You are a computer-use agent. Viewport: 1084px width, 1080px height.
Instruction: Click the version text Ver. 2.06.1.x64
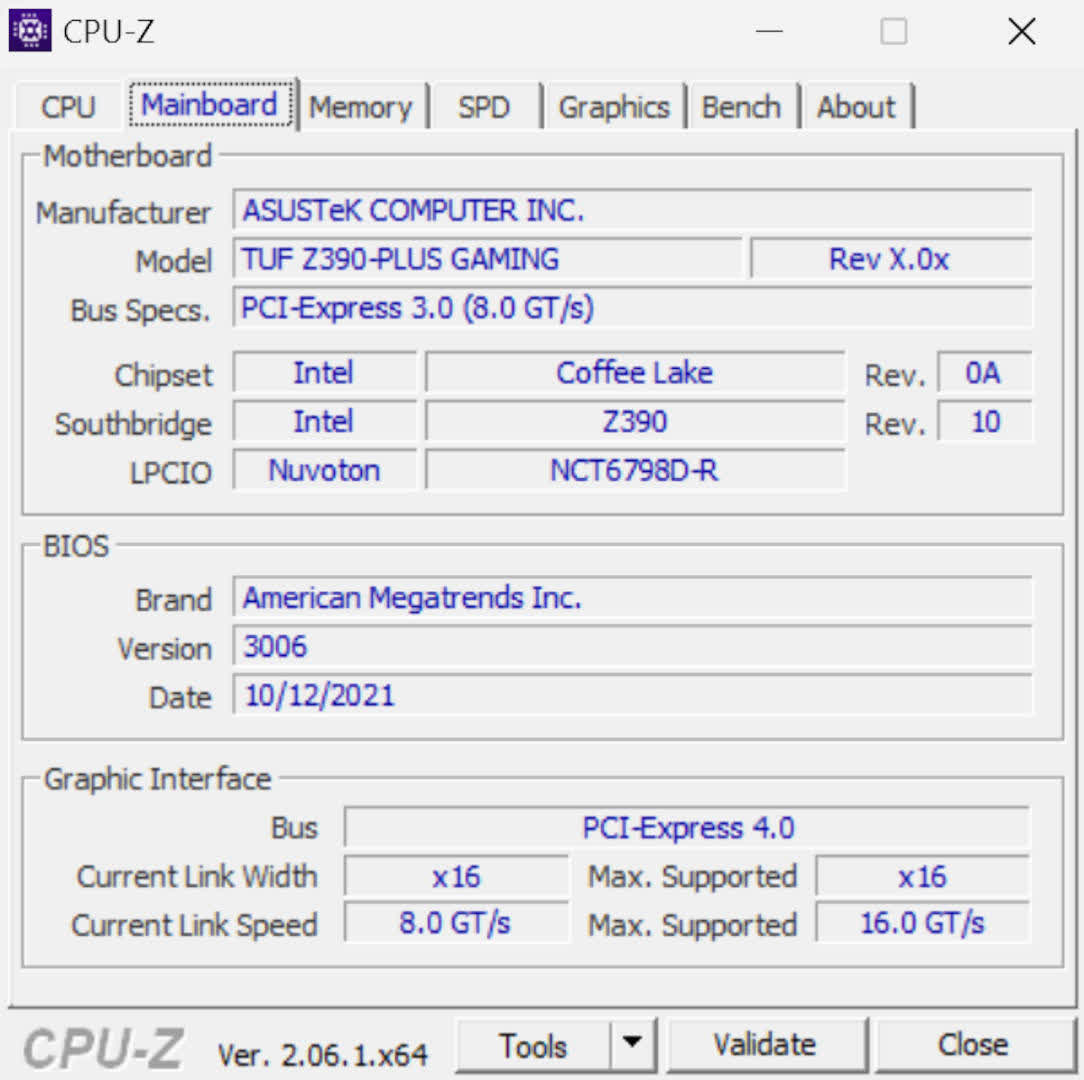322,1055
